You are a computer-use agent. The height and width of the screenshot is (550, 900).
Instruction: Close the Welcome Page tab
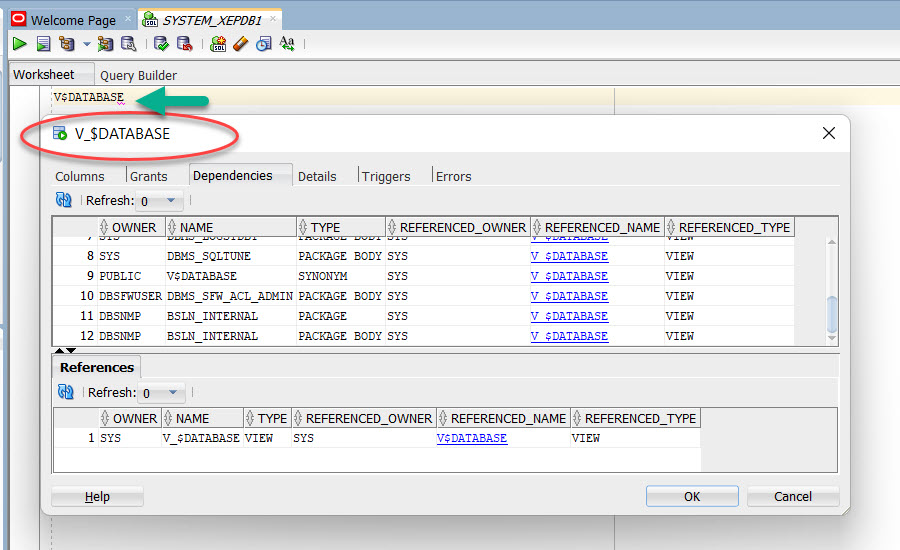(128, 19)
